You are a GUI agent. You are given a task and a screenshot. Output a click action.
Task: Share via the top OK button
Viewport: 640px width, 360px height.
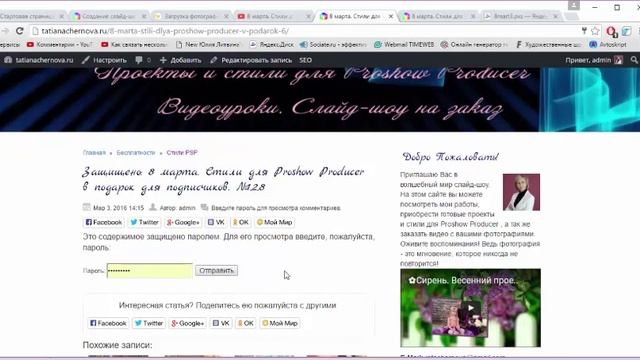240,222
